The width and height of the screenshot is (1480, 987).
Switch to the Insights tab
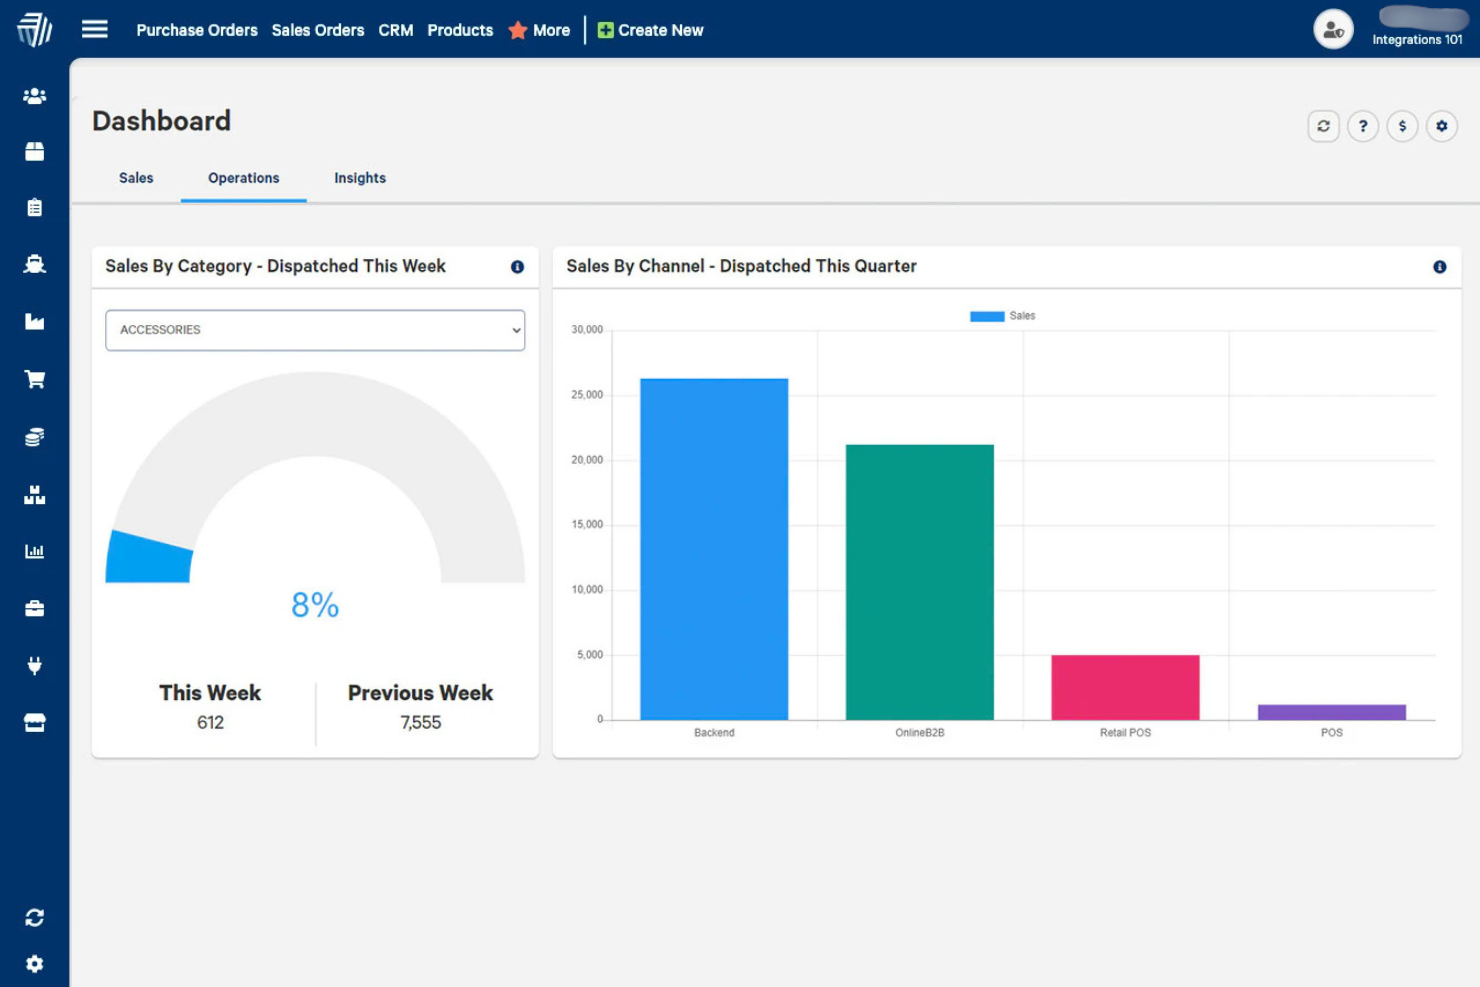coord(359,178)
